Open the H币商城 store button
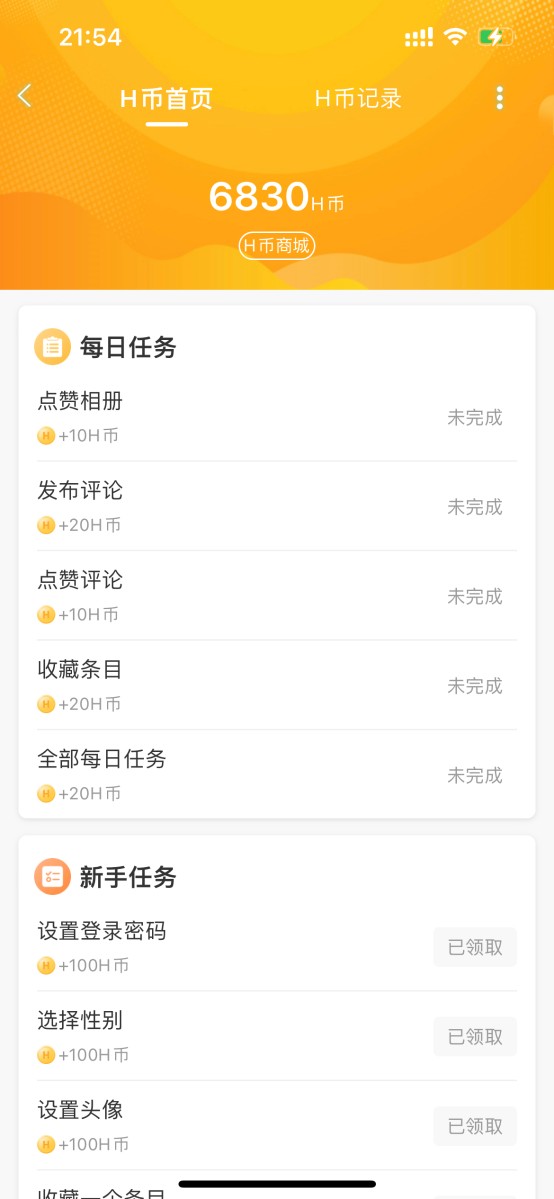Screen dimensions: 554x1199 click(277, 245)
